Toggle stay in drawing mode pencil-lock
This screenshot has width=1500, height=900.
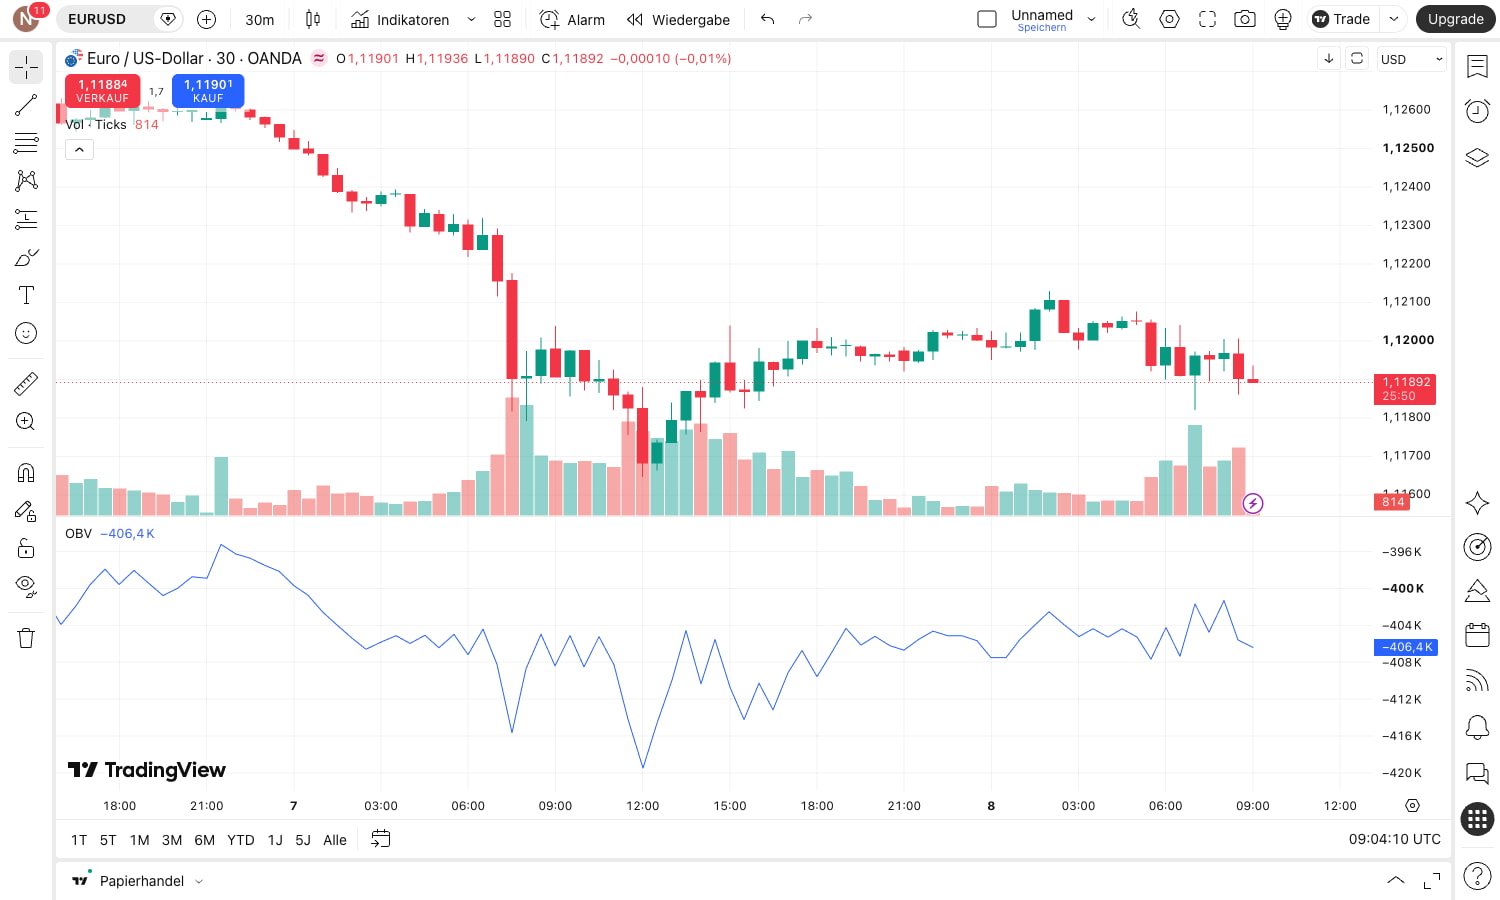tap(26, 510)
